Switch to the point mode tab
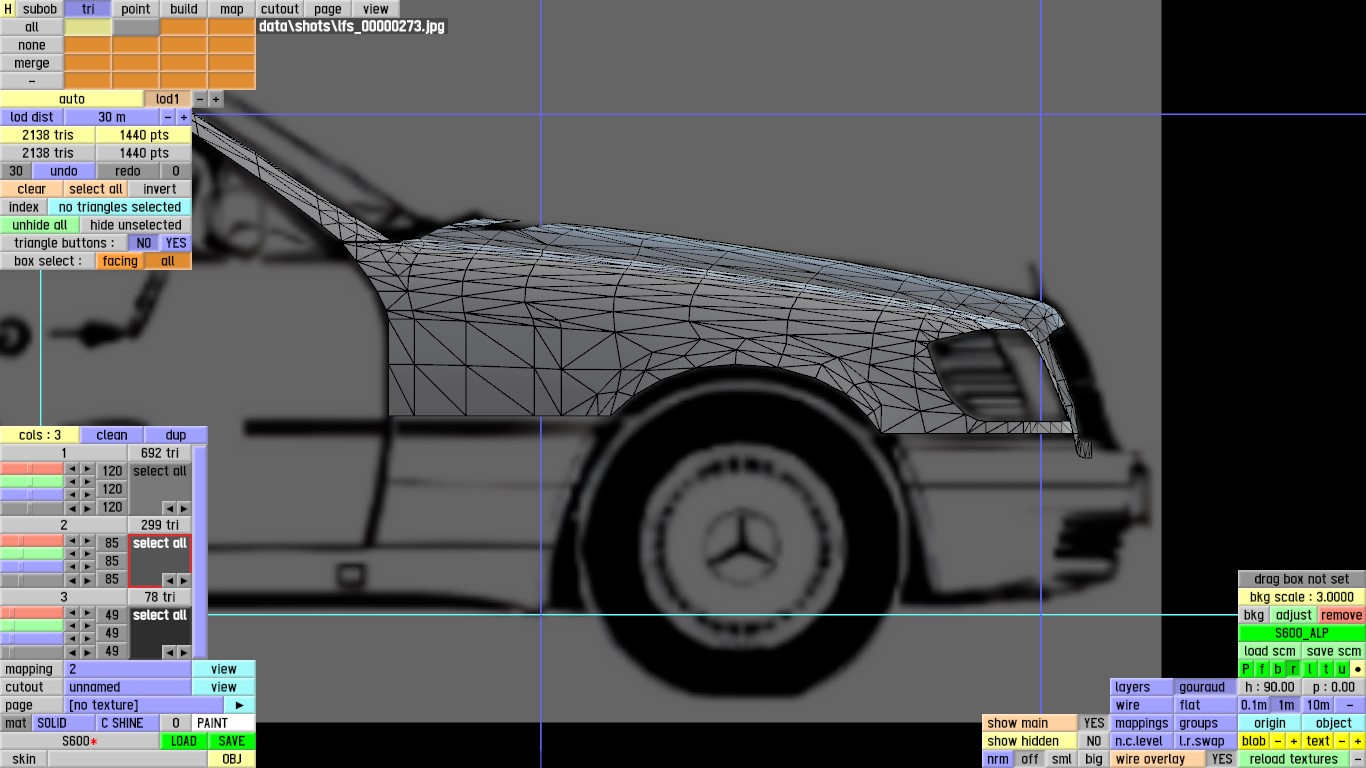 click(136, 9)
